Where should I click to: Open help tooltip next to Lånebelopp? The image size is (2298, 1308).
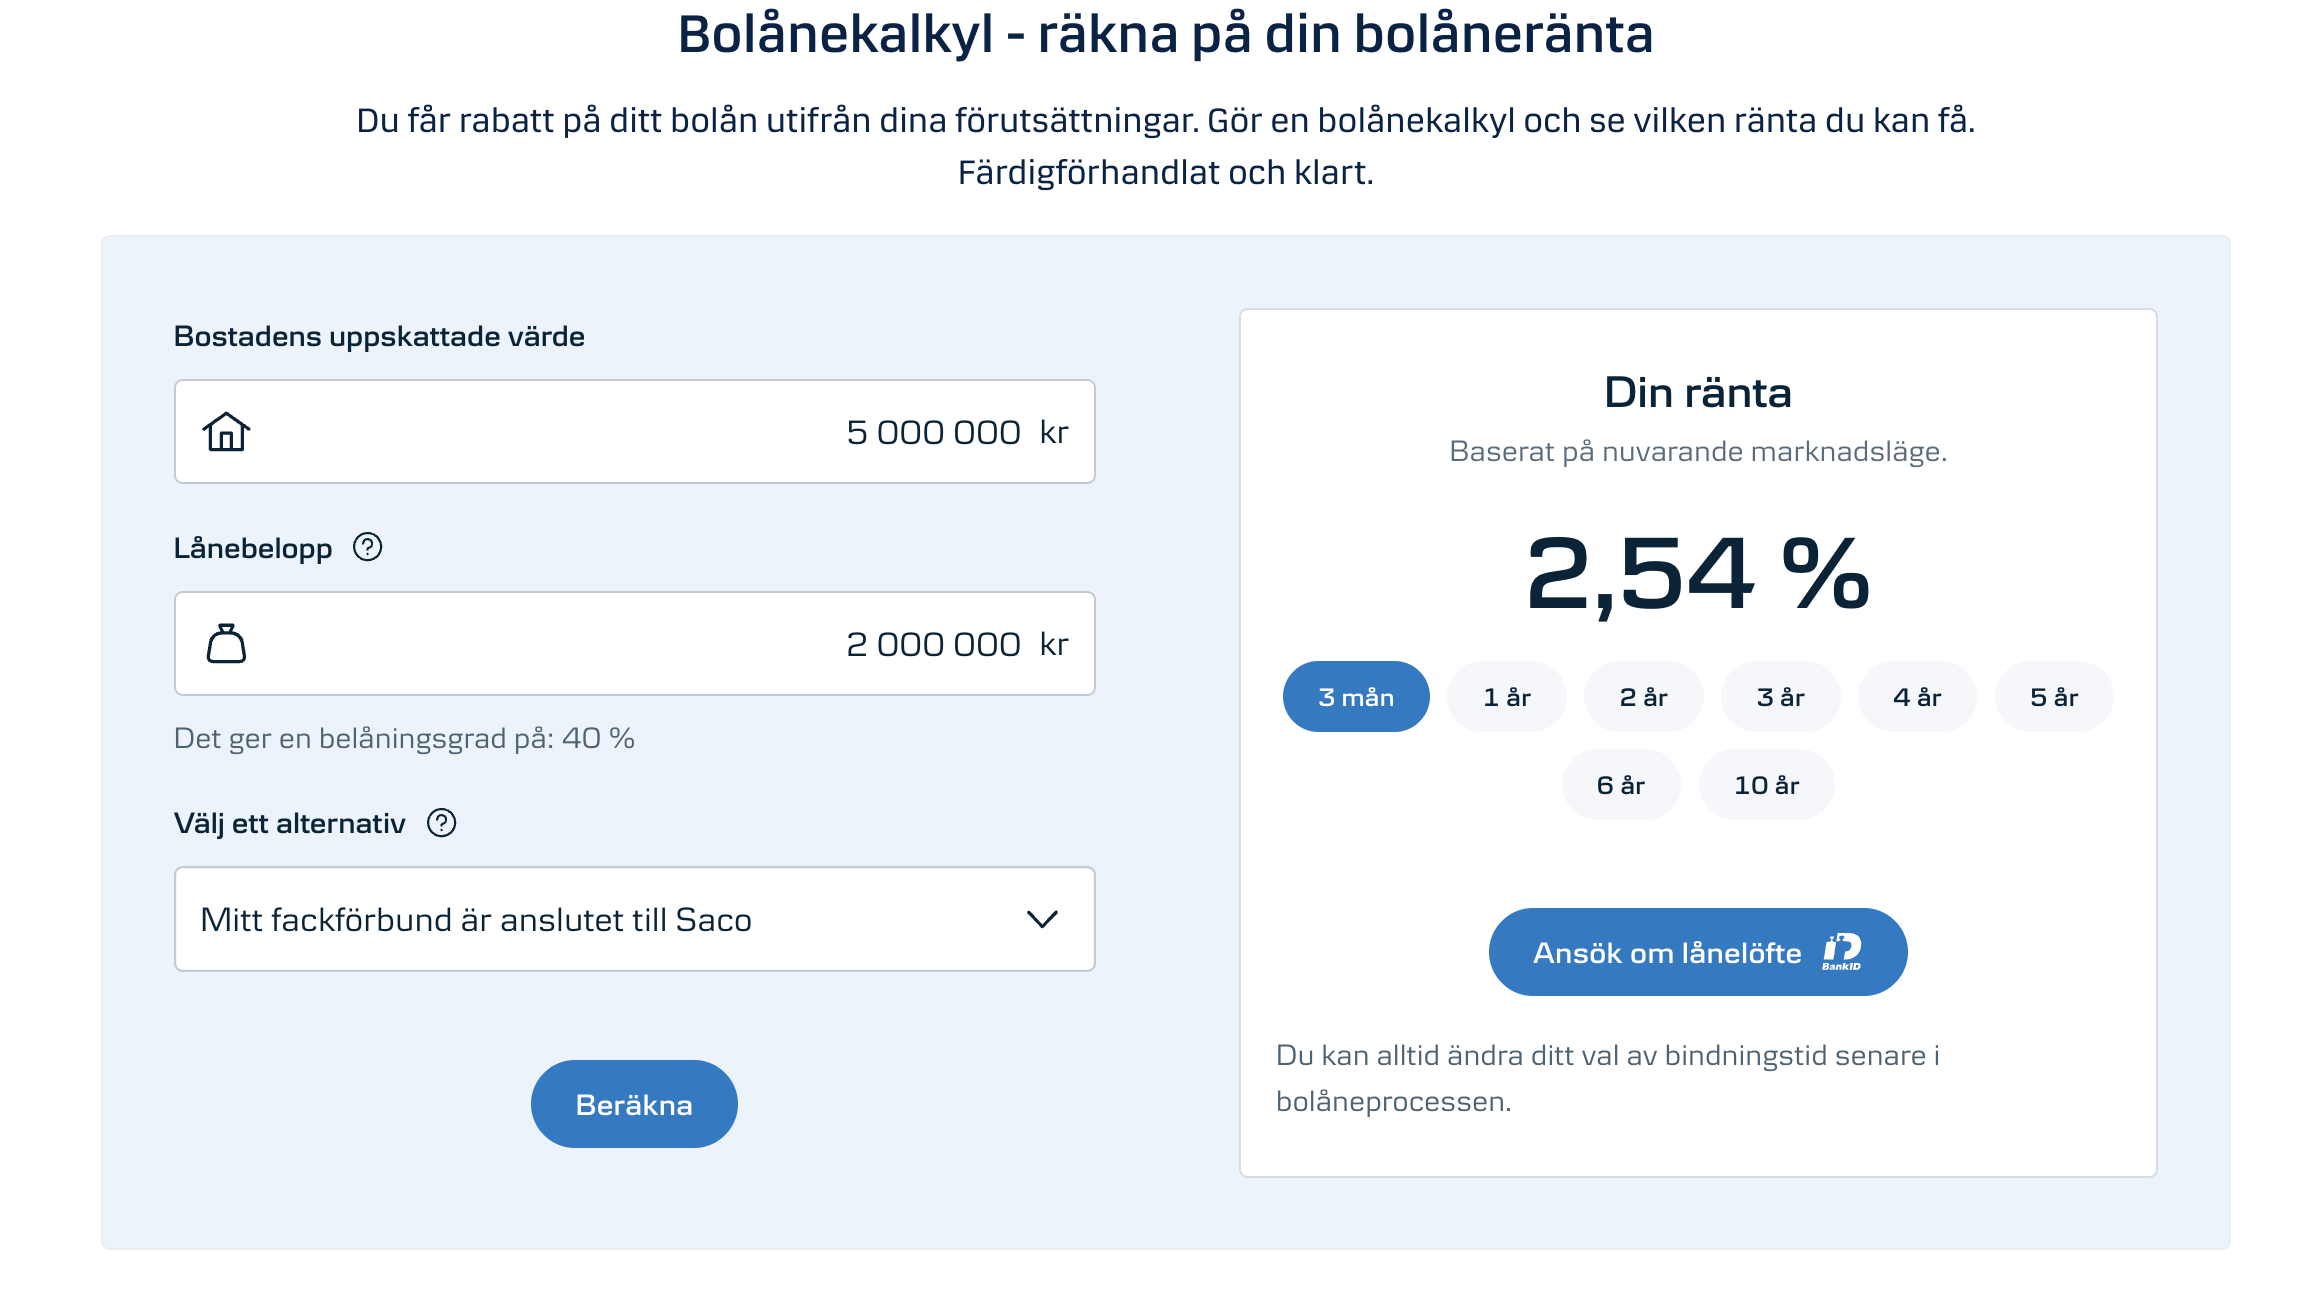[367, 547]
